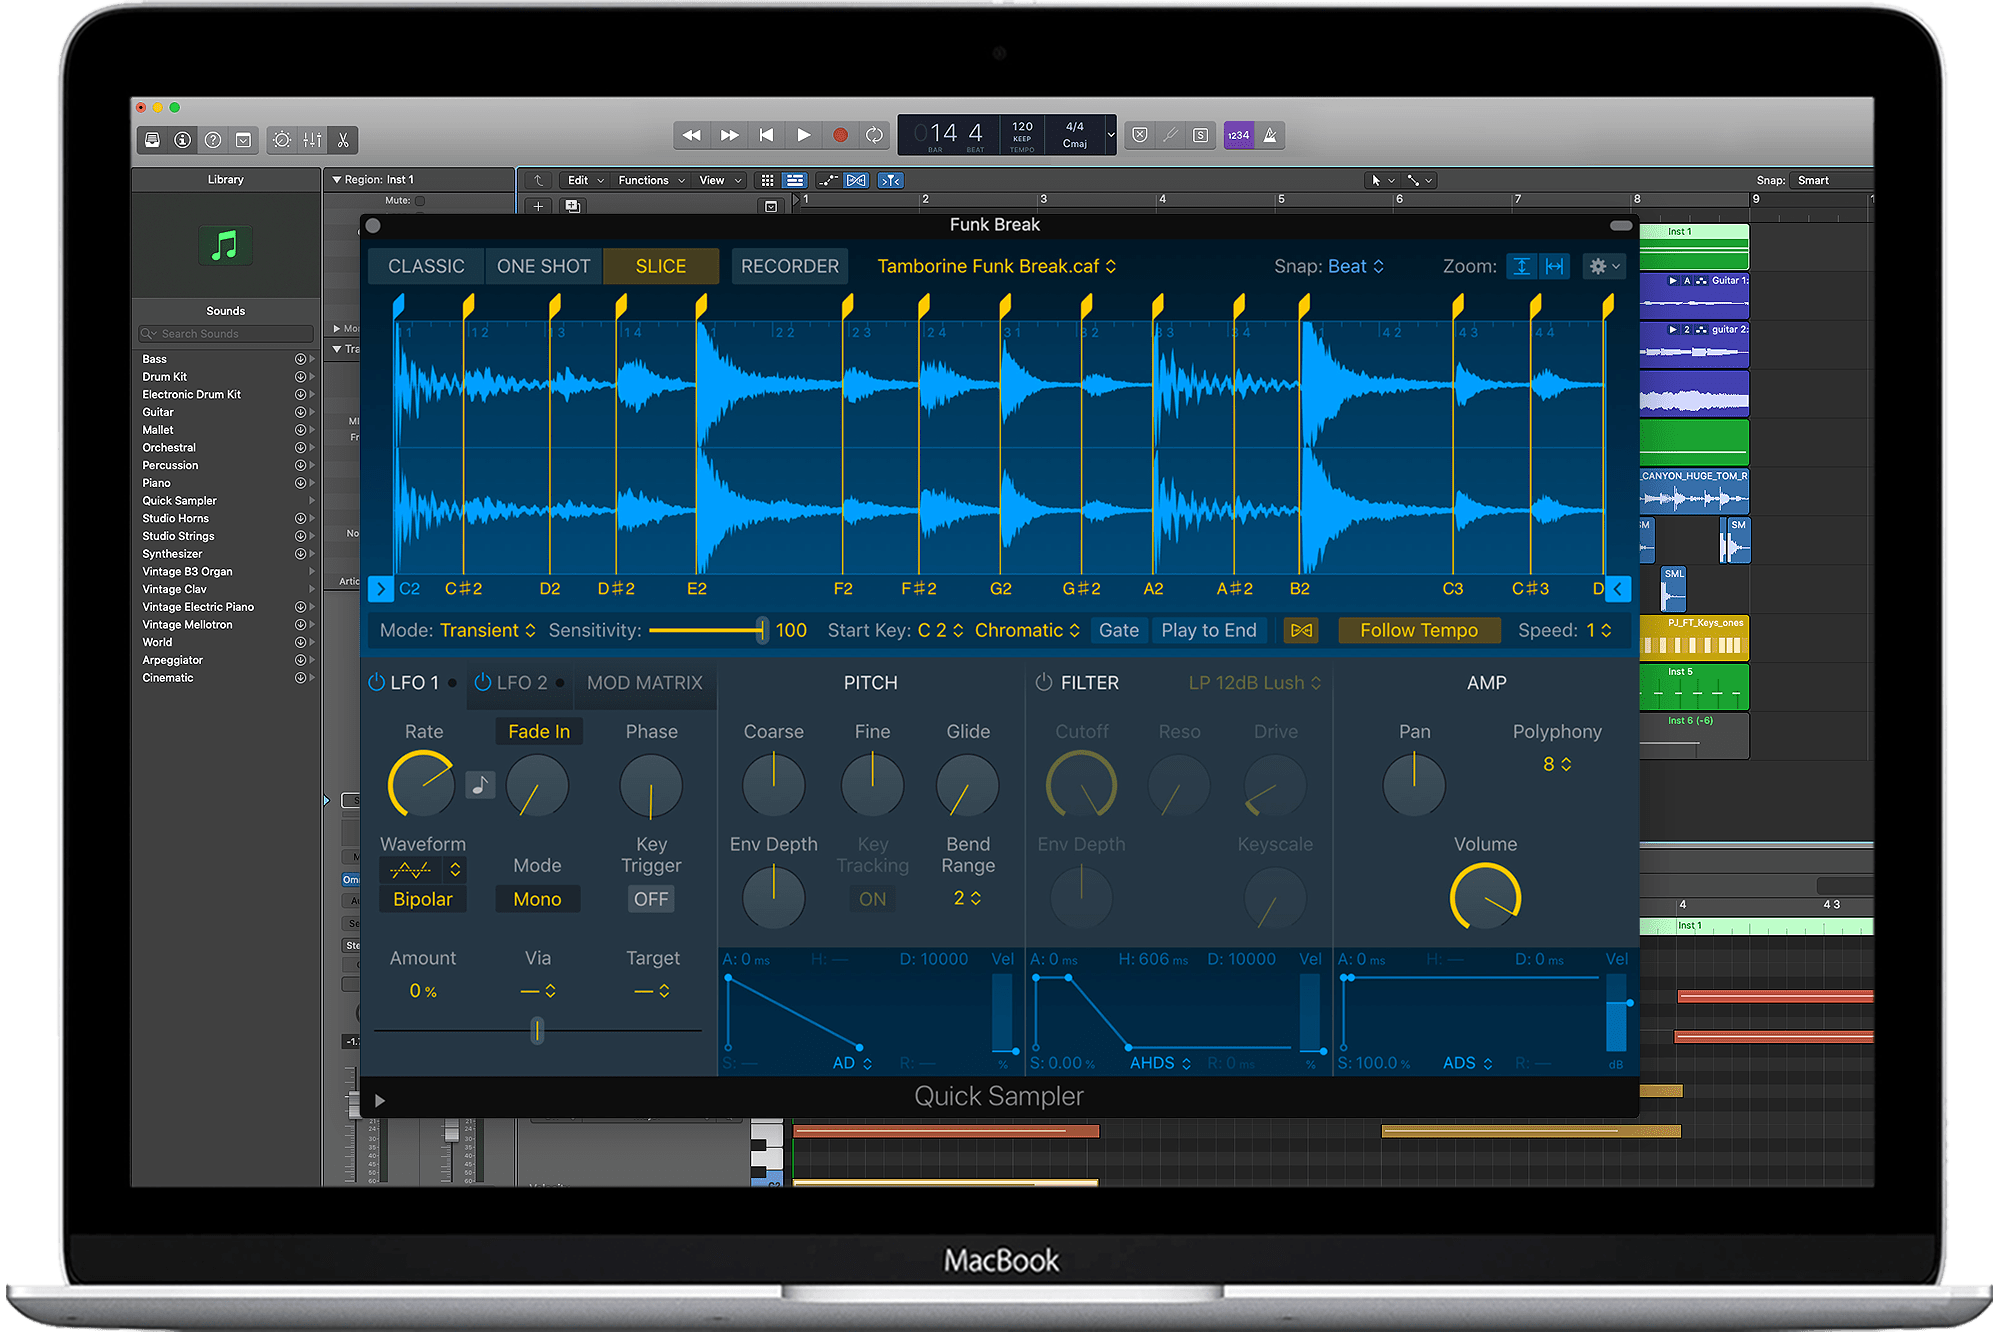Viewport: 2000px width, 1332px height.
Task: Open the Snap Smart dropdown
Action: click(x=1829, y=180)
